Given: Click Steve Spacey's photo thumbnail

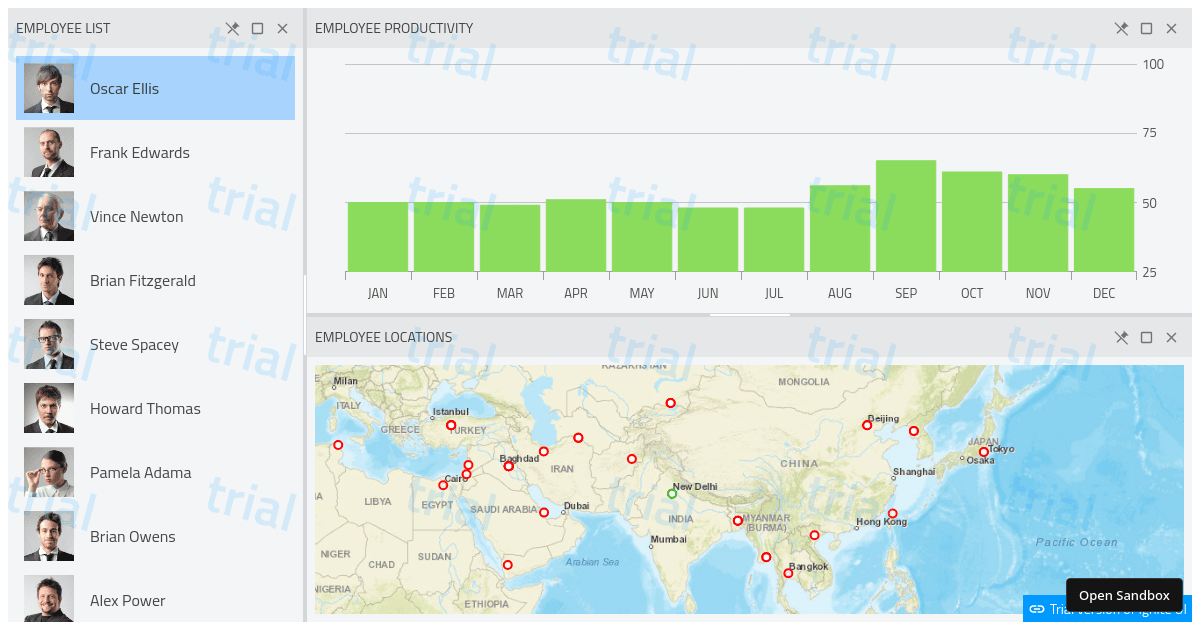Looking at the screenshot, I should 49,345.
